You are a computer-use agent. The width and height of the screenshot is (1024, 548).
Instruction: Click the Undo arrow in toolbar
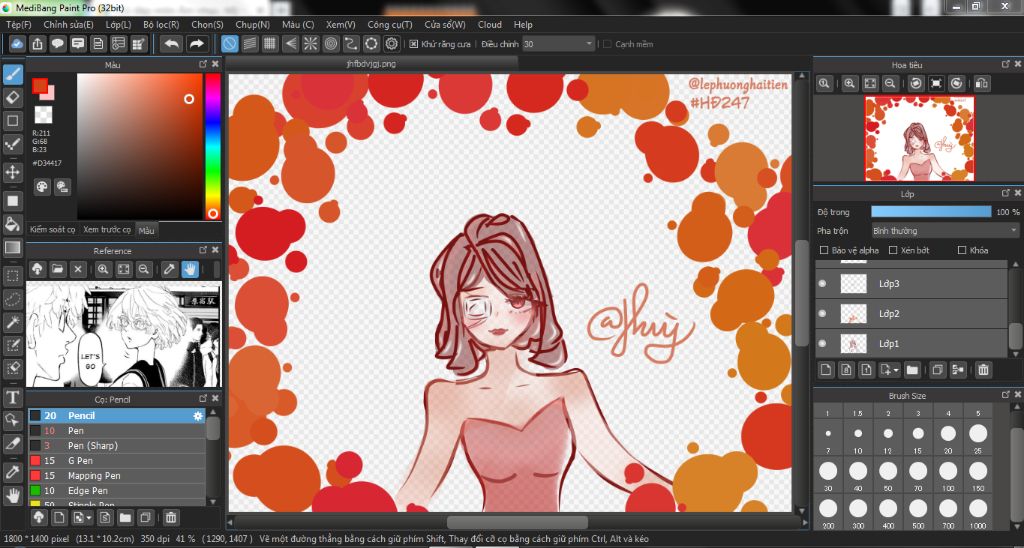pos(172,44)
